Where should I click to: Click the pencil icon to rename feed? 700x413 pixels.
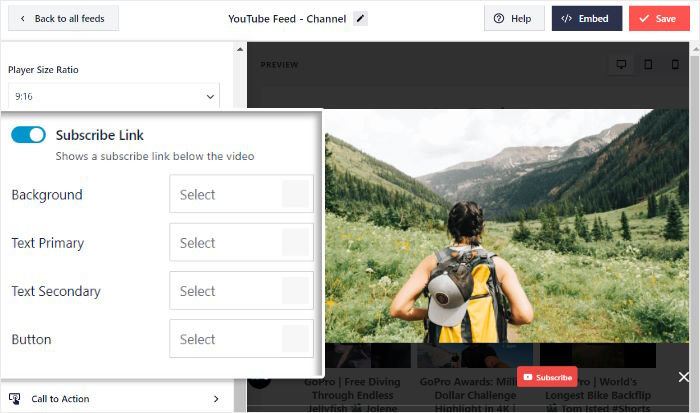360,19
